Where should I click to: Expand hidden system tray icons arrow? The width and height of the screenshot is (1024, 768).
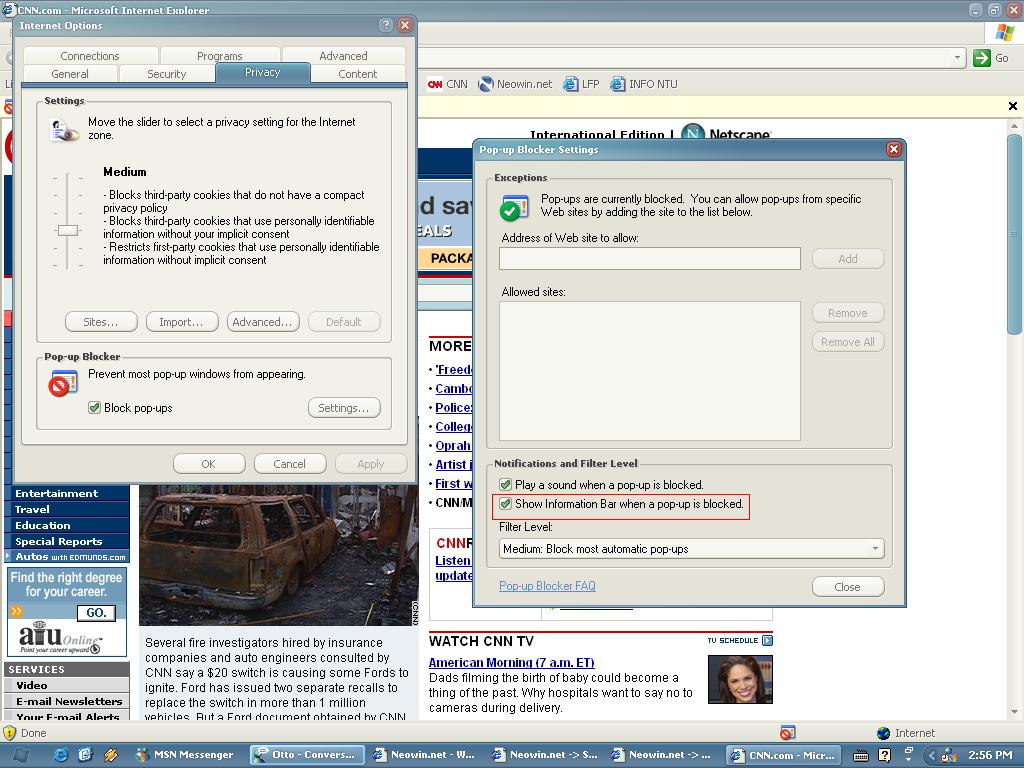tap(932, 755)
